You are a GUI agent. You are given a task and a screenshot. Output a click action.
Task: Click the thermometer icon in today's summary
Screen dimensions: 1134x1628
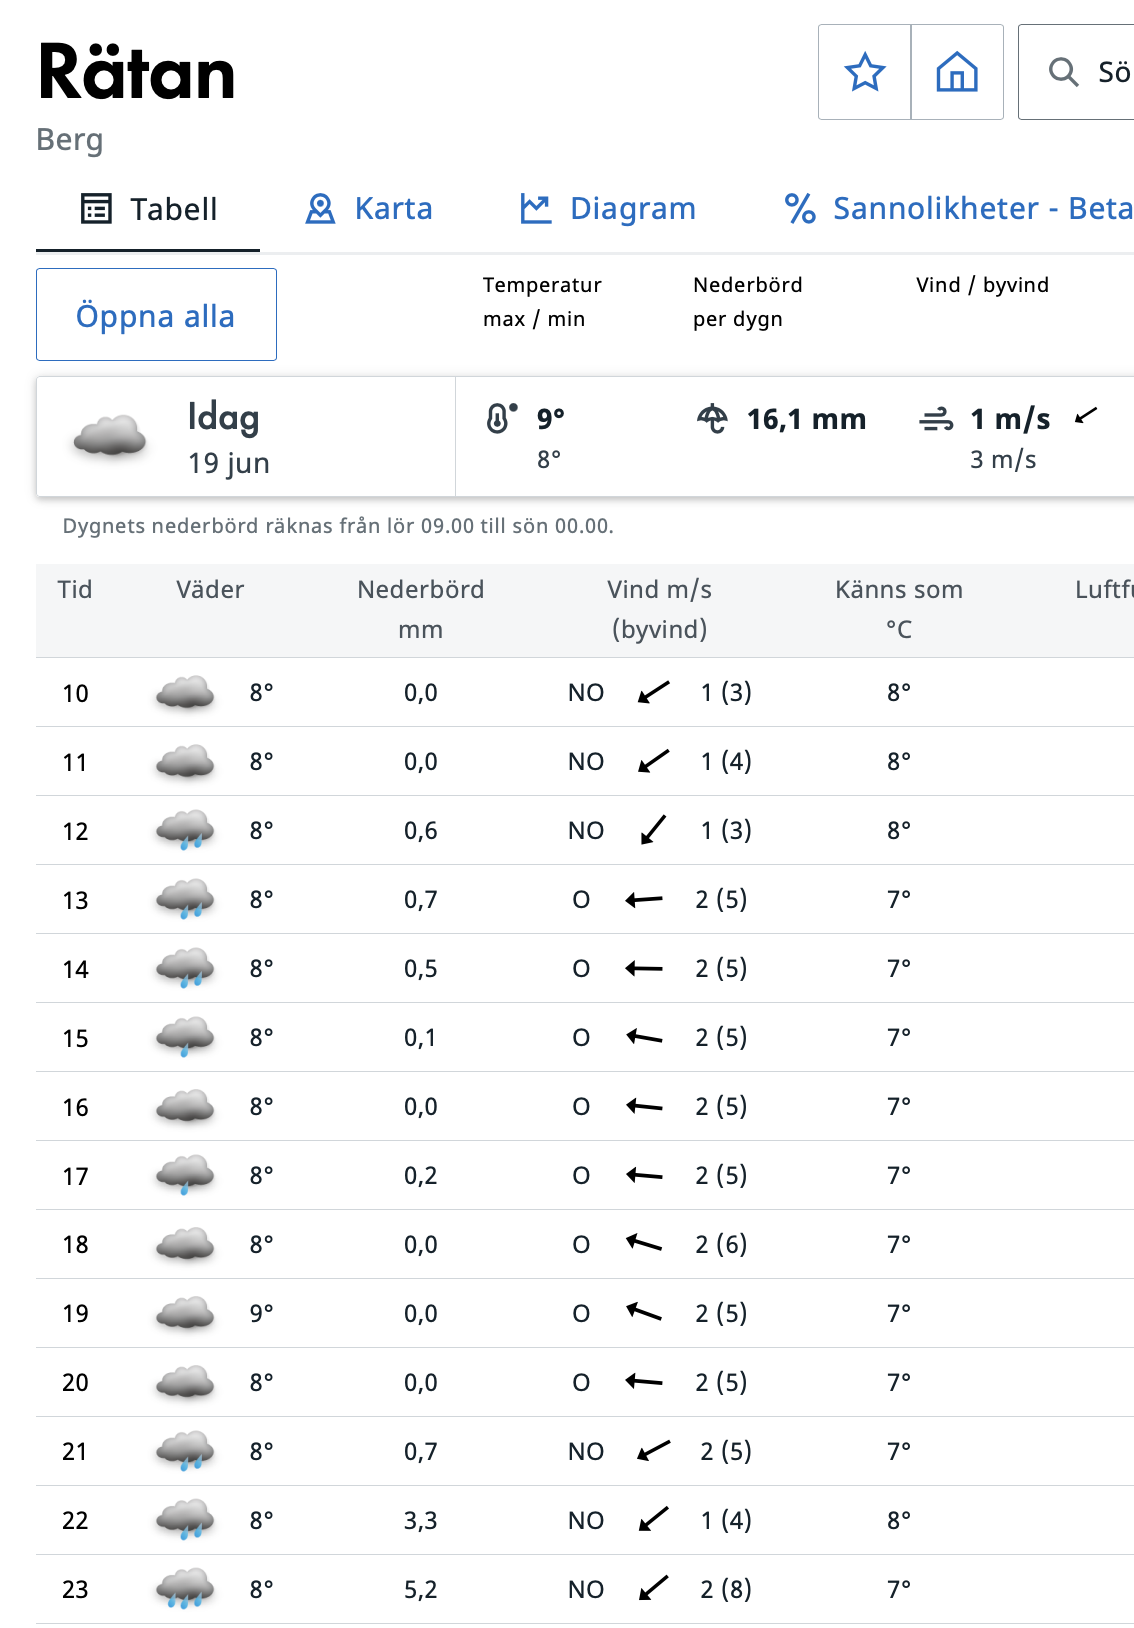click(x=500, y=418)
